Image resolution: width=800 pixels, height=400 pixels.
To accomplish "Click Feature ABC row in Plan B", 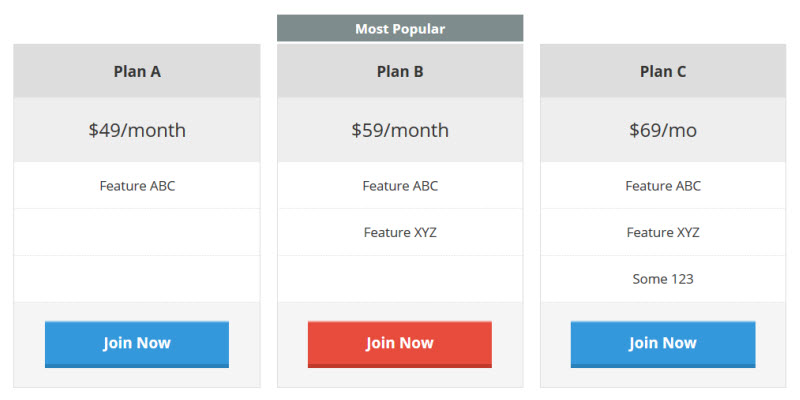I will (x=400, y=186).
